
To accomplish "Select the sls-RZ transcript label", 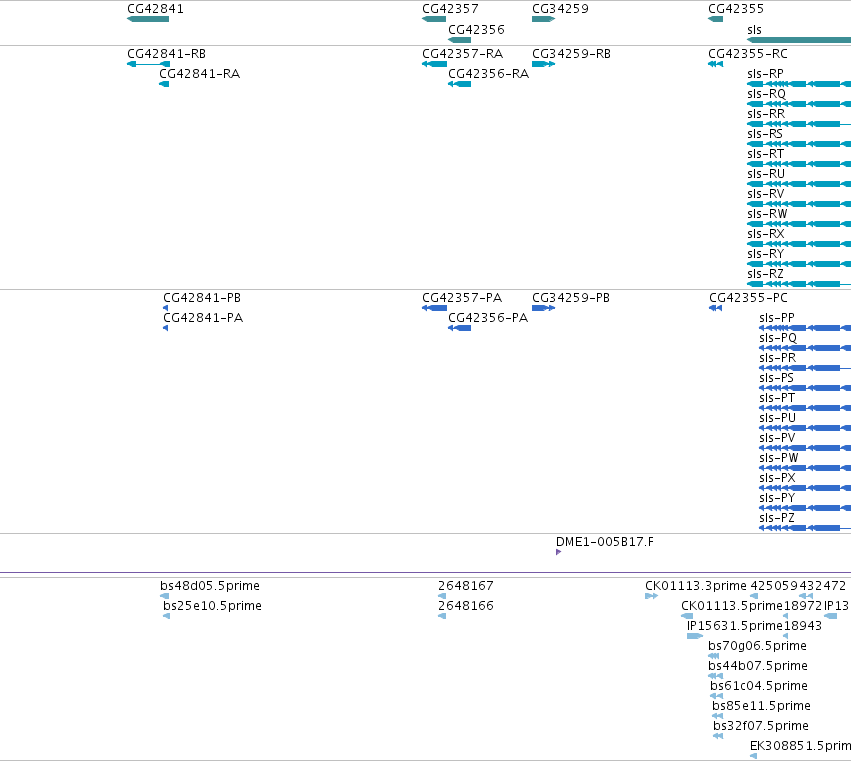I will point(765,274).
